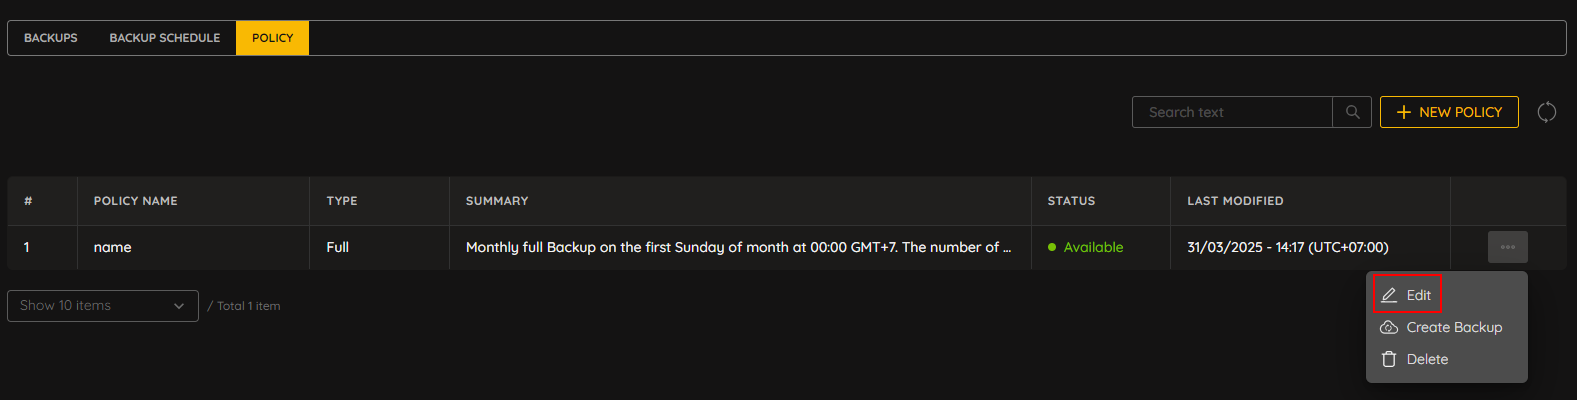
Task: Click the pencil icon beside Edit
Action: 1389,295
